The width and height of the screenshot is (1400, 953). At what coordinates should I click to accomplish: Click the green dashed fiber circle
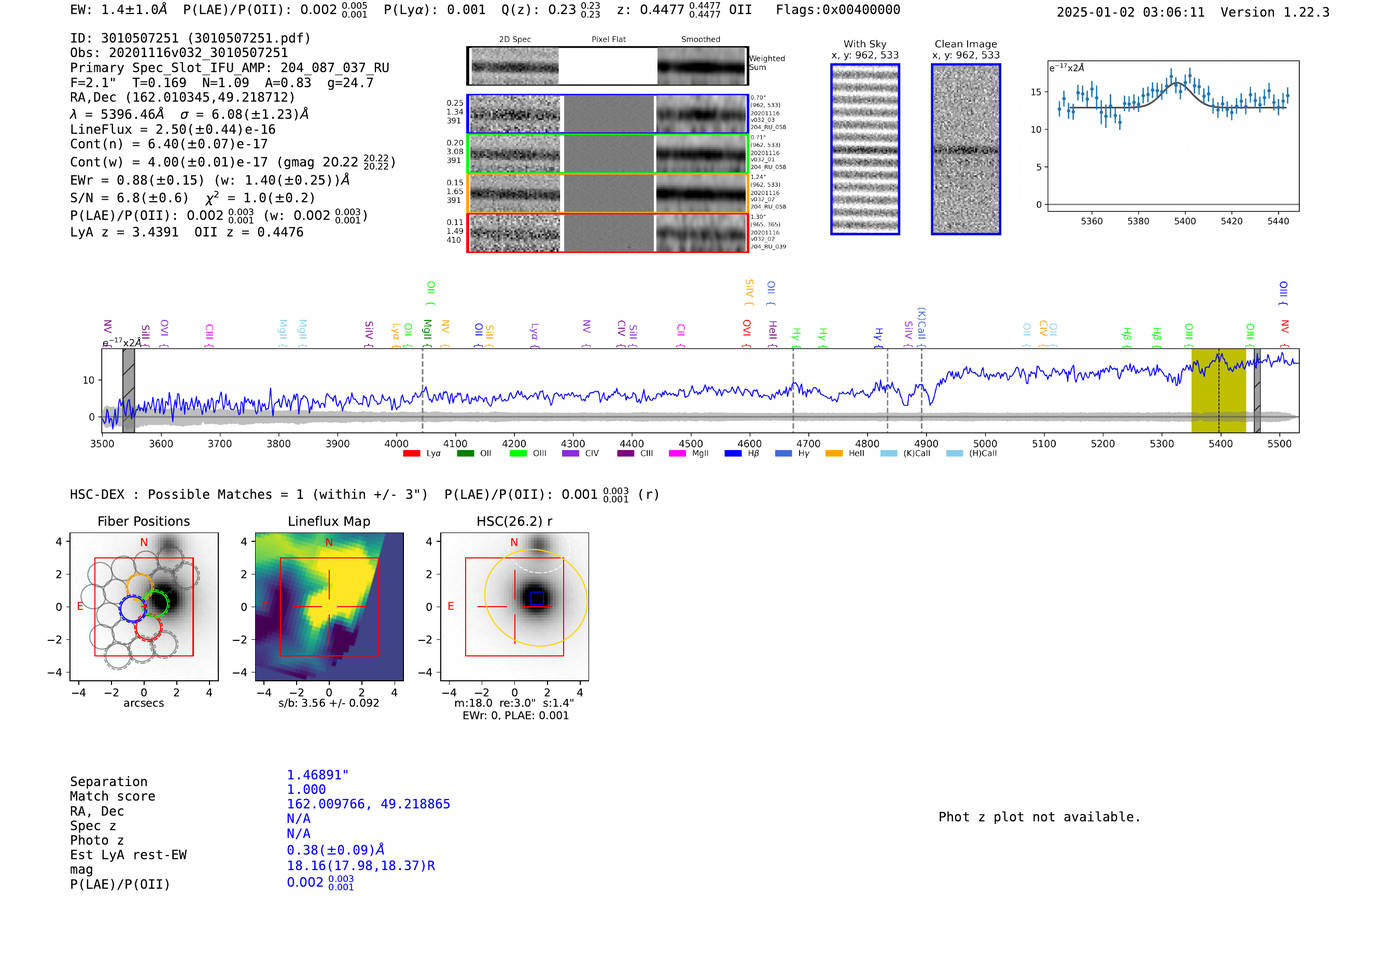[x=157, y=603]
